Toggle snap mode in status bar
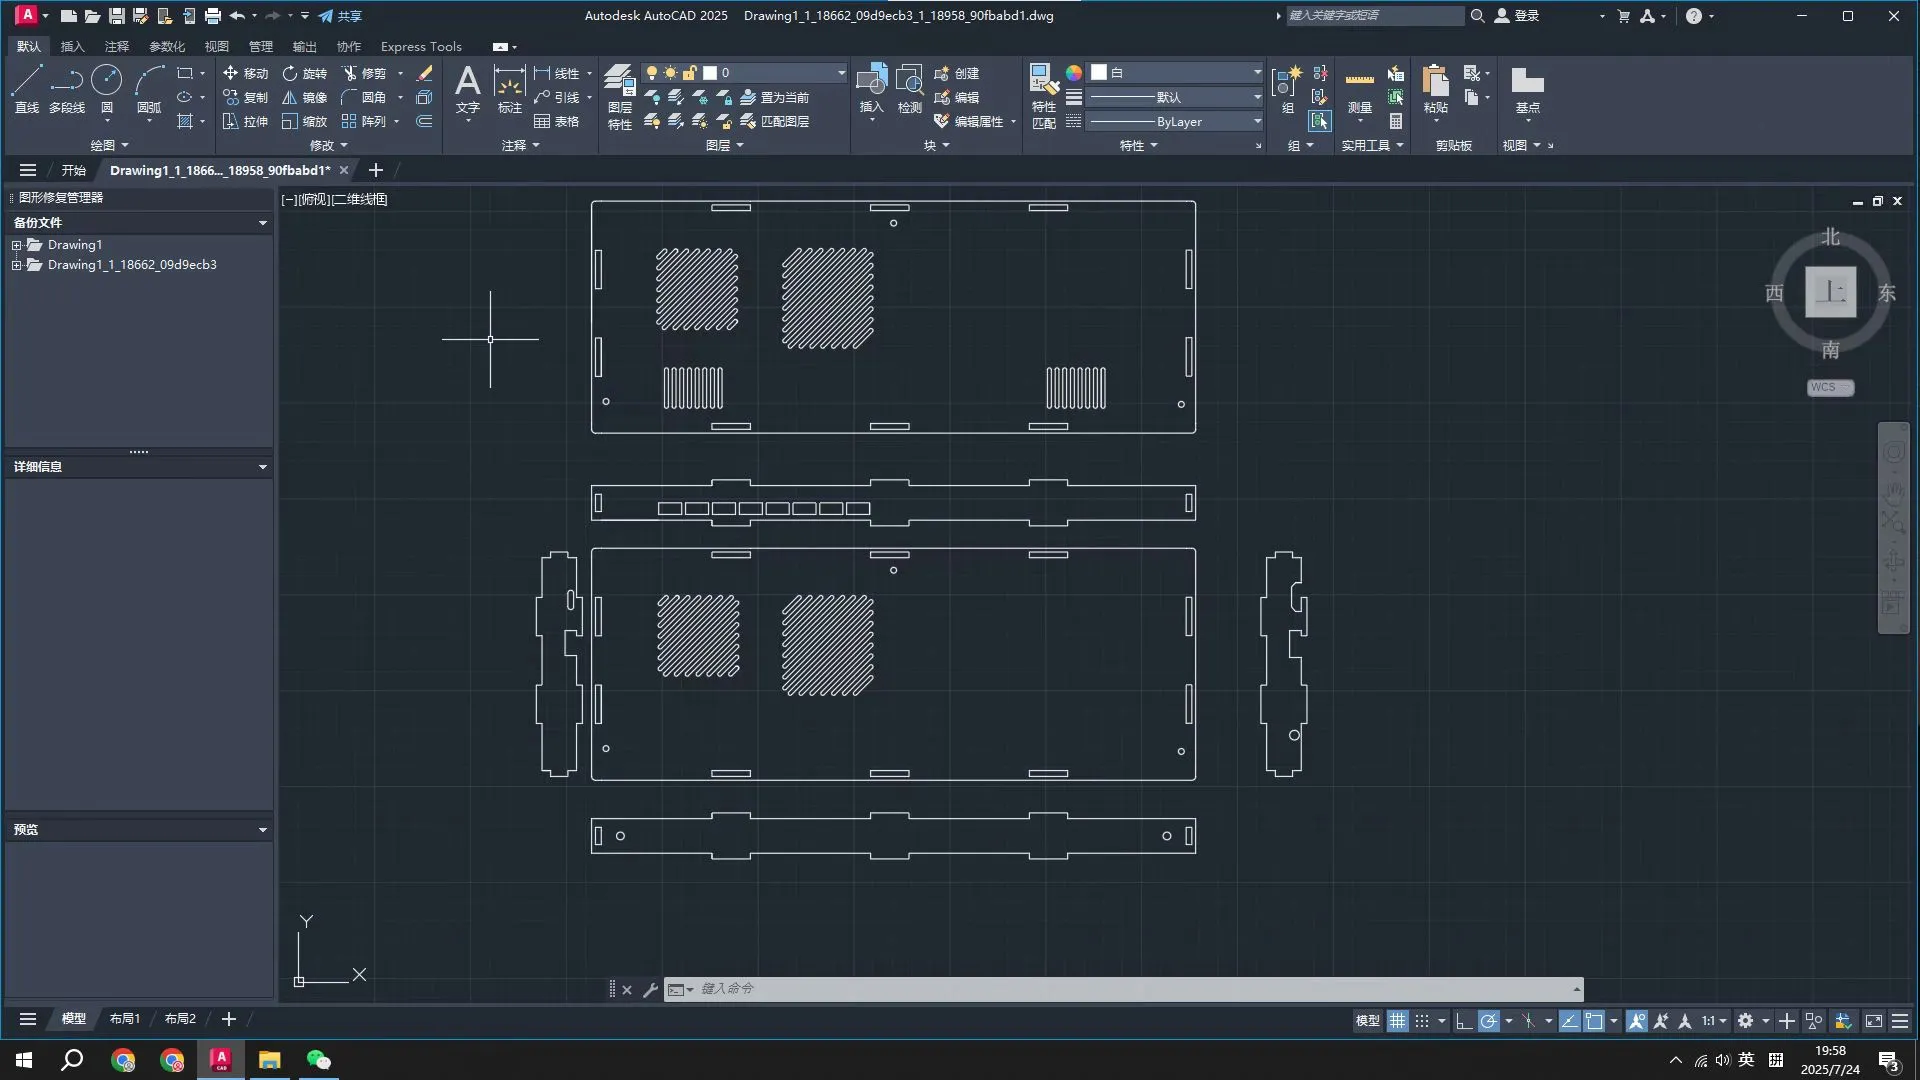Screen dimensions: 1920x1080 pyautogui.click(x=1422, y=1021)
